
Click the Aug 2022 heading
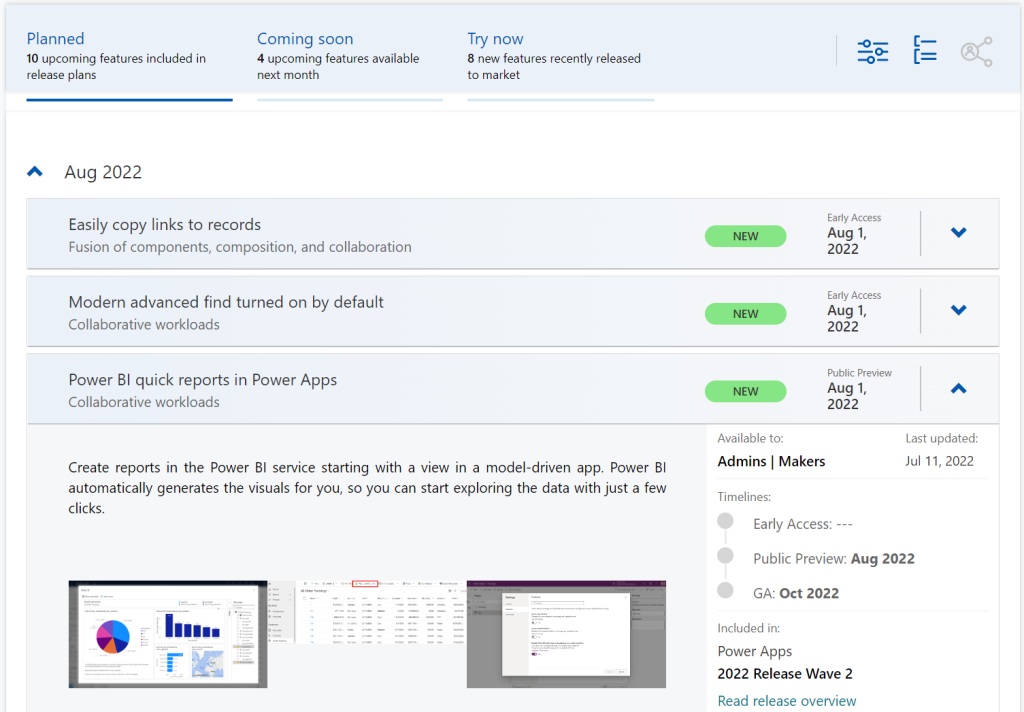pyautogui.click(x=103, y=172)
